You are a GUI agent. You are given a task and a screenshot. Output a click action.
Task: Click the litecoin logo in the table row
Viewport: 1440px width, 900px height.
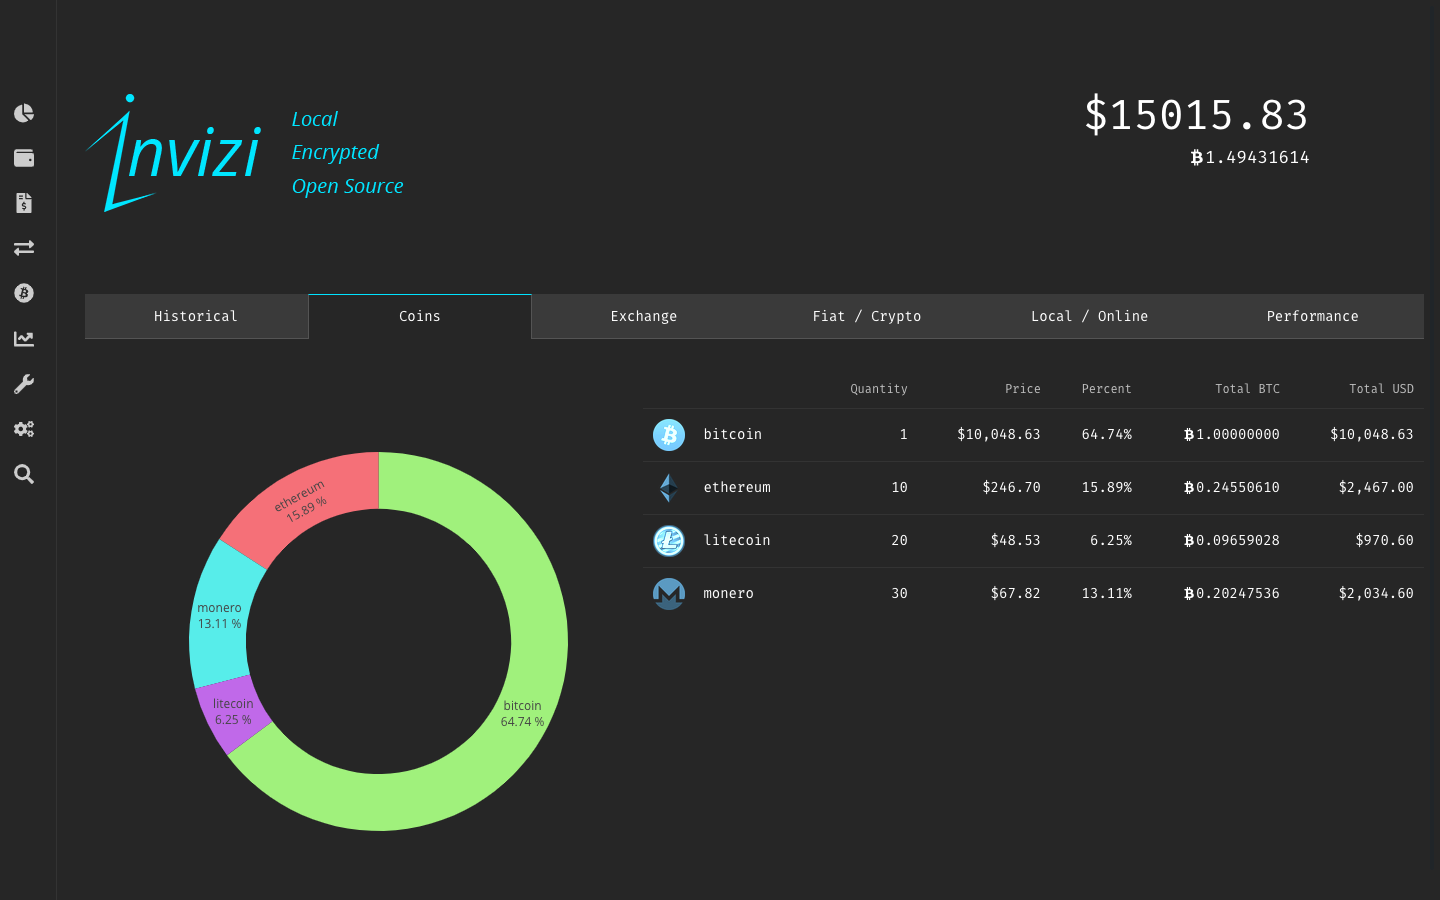(x=669, y=540)
